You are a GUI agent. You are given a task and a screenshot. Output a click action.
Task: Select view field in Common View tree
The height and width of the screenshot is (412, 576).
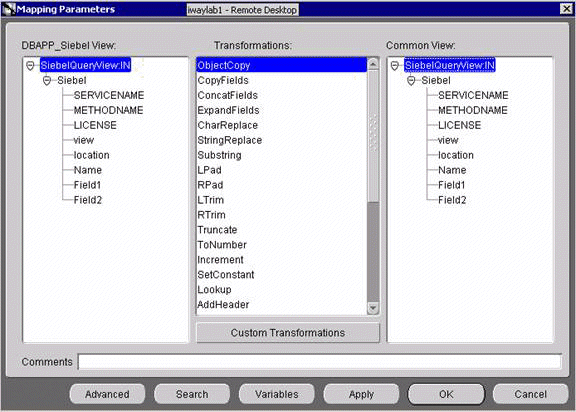[x=448, y=140]
